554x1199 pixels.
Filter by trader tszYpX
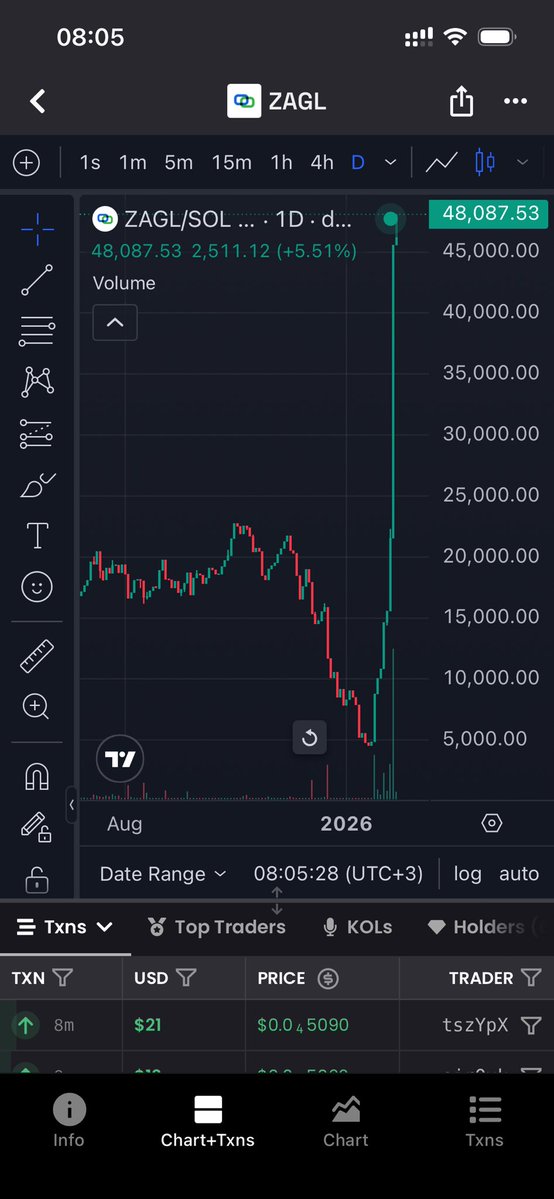(x=531, y=1025)
